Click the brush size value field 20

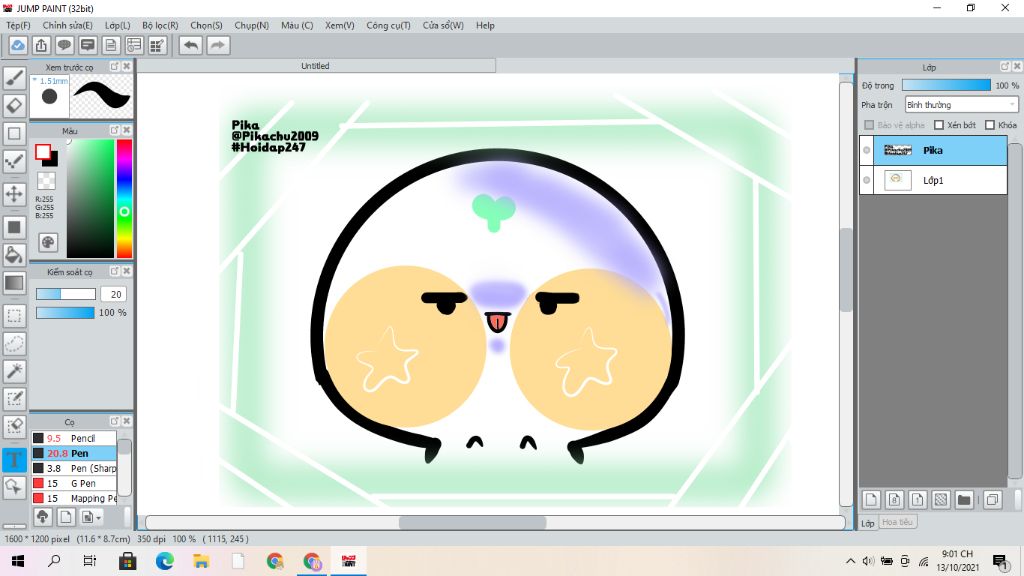[x=113, y=295]
